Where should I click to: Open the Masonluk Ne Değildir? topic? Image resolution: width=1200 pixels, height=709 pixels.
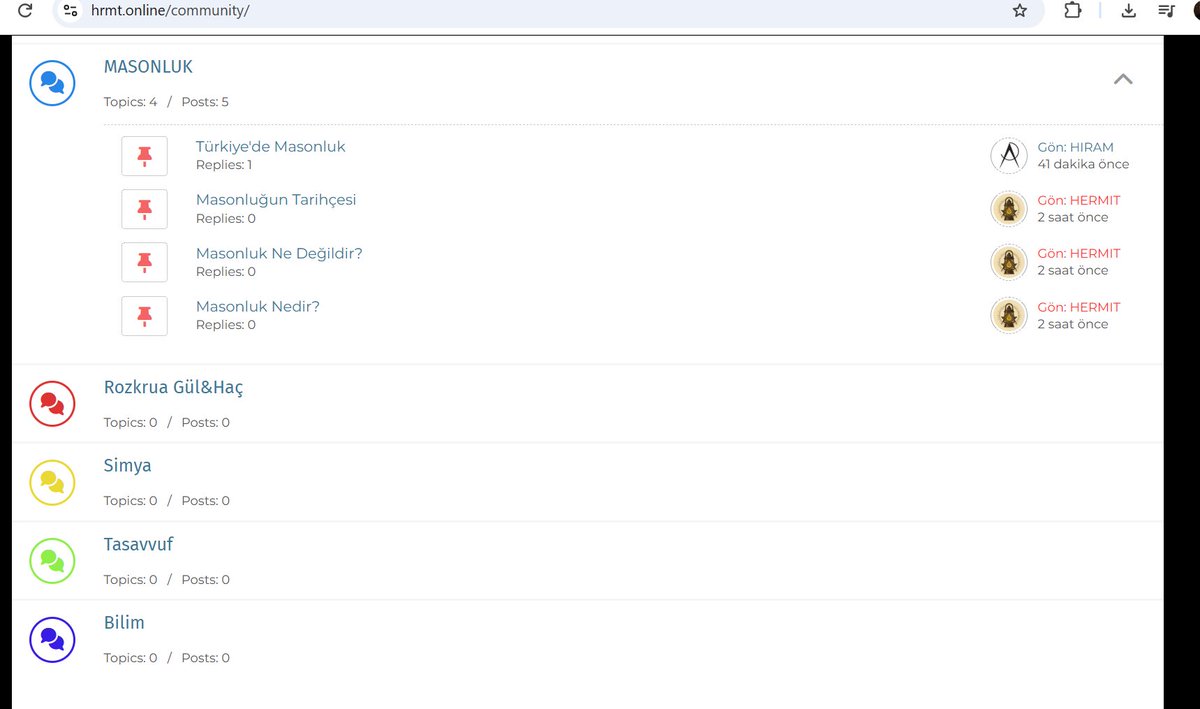pyautogui.click(x=279, y=253)
